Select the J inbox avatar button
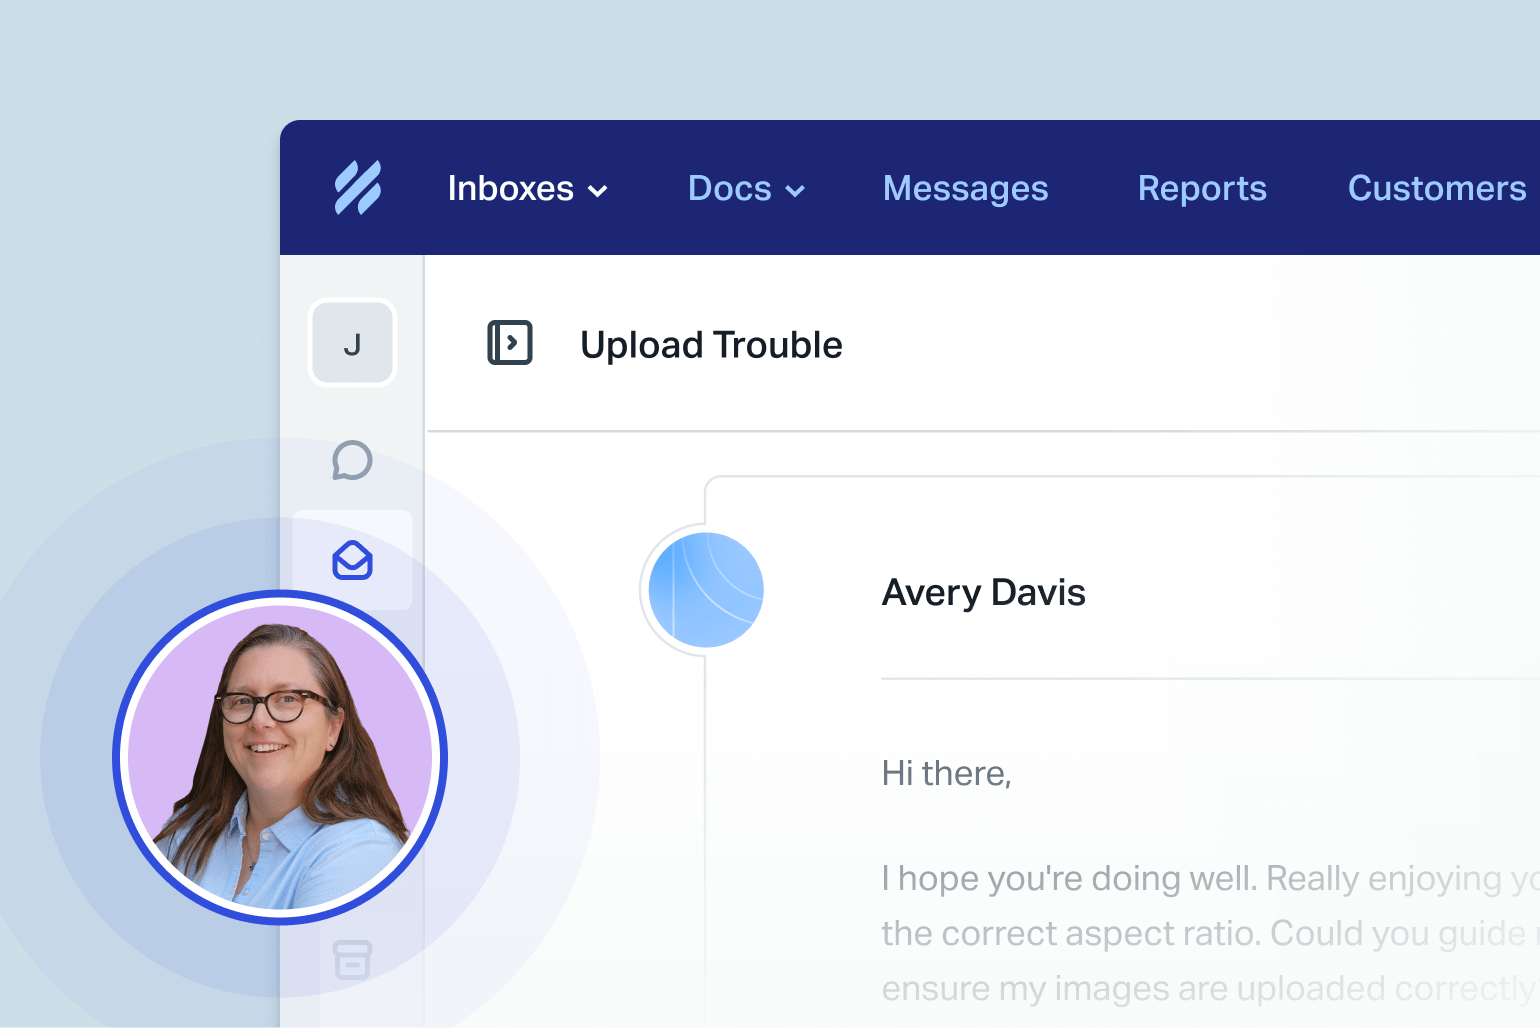The image size is (1540, 1028). point(352,343)
